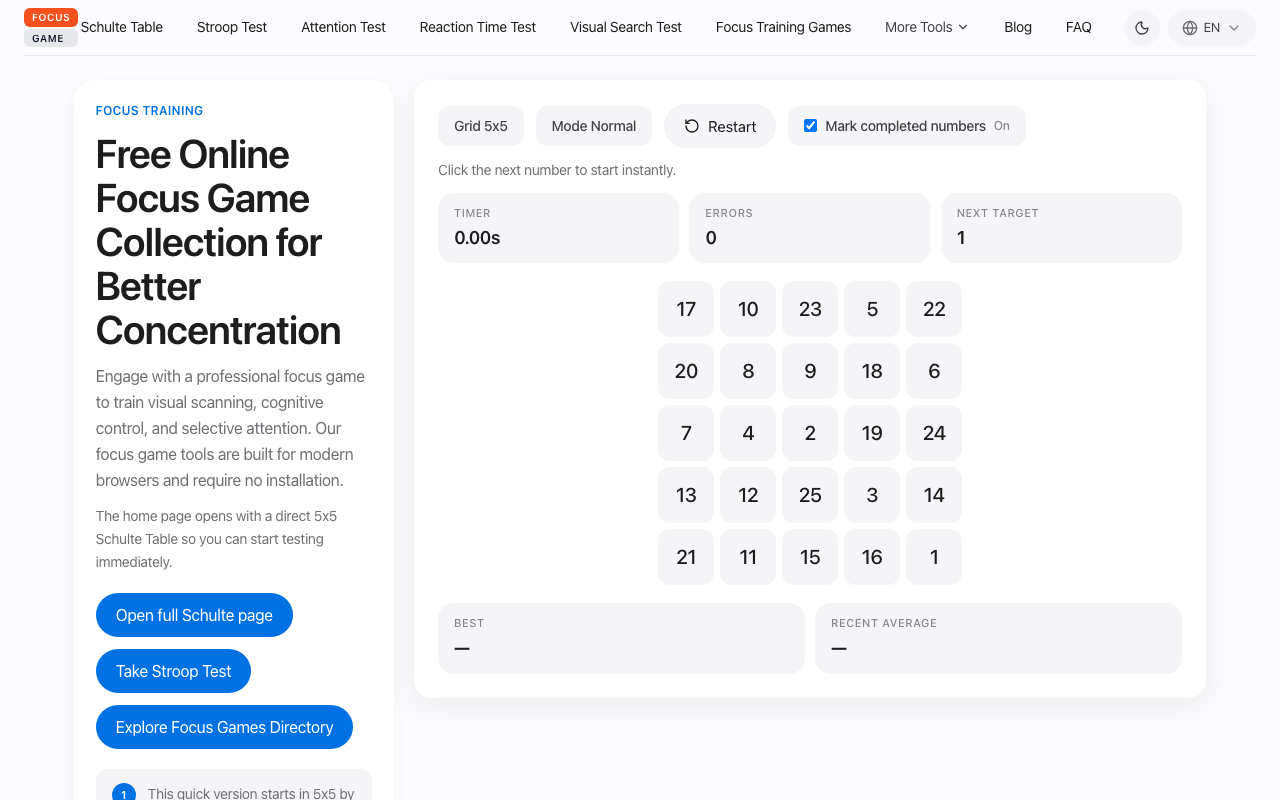Select tile number 17
The width and height of the screenshot is (1280, 800).
[686, 309]
